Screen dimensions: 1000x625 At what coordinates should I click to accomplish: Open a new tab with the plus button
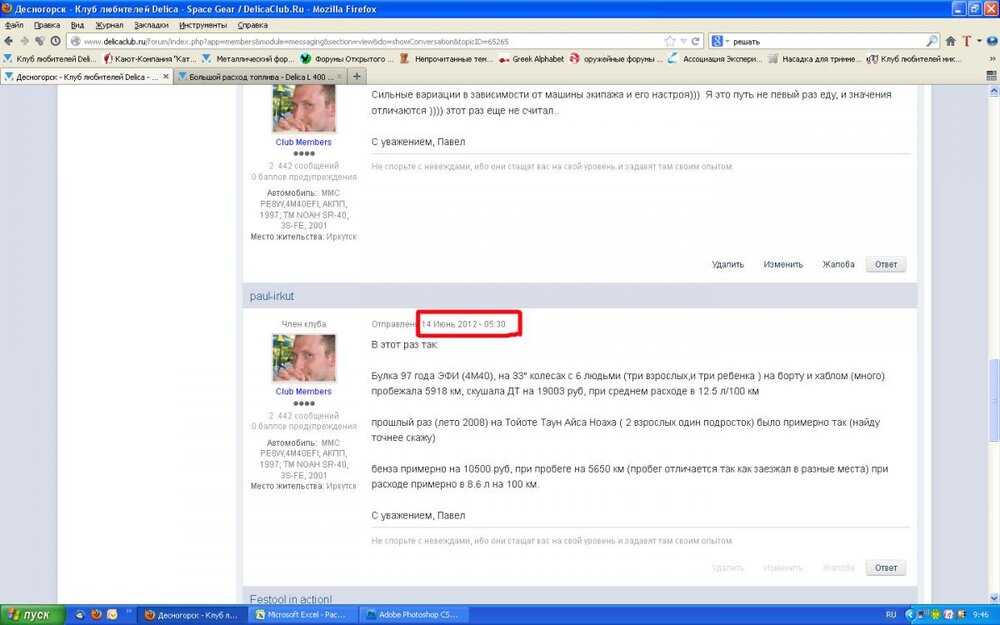[357, 76]
